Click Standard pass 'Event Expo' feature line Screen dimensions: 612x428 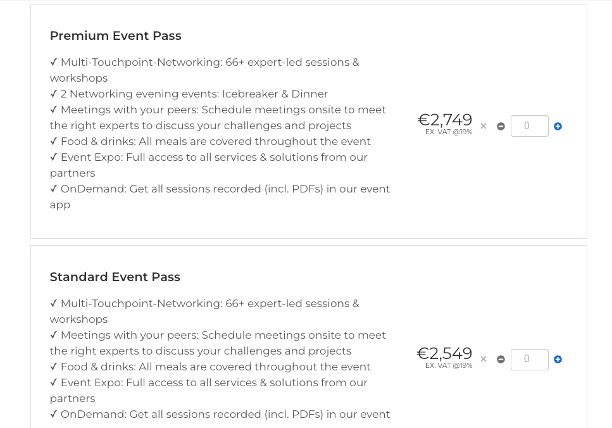(x=208, y=382)
